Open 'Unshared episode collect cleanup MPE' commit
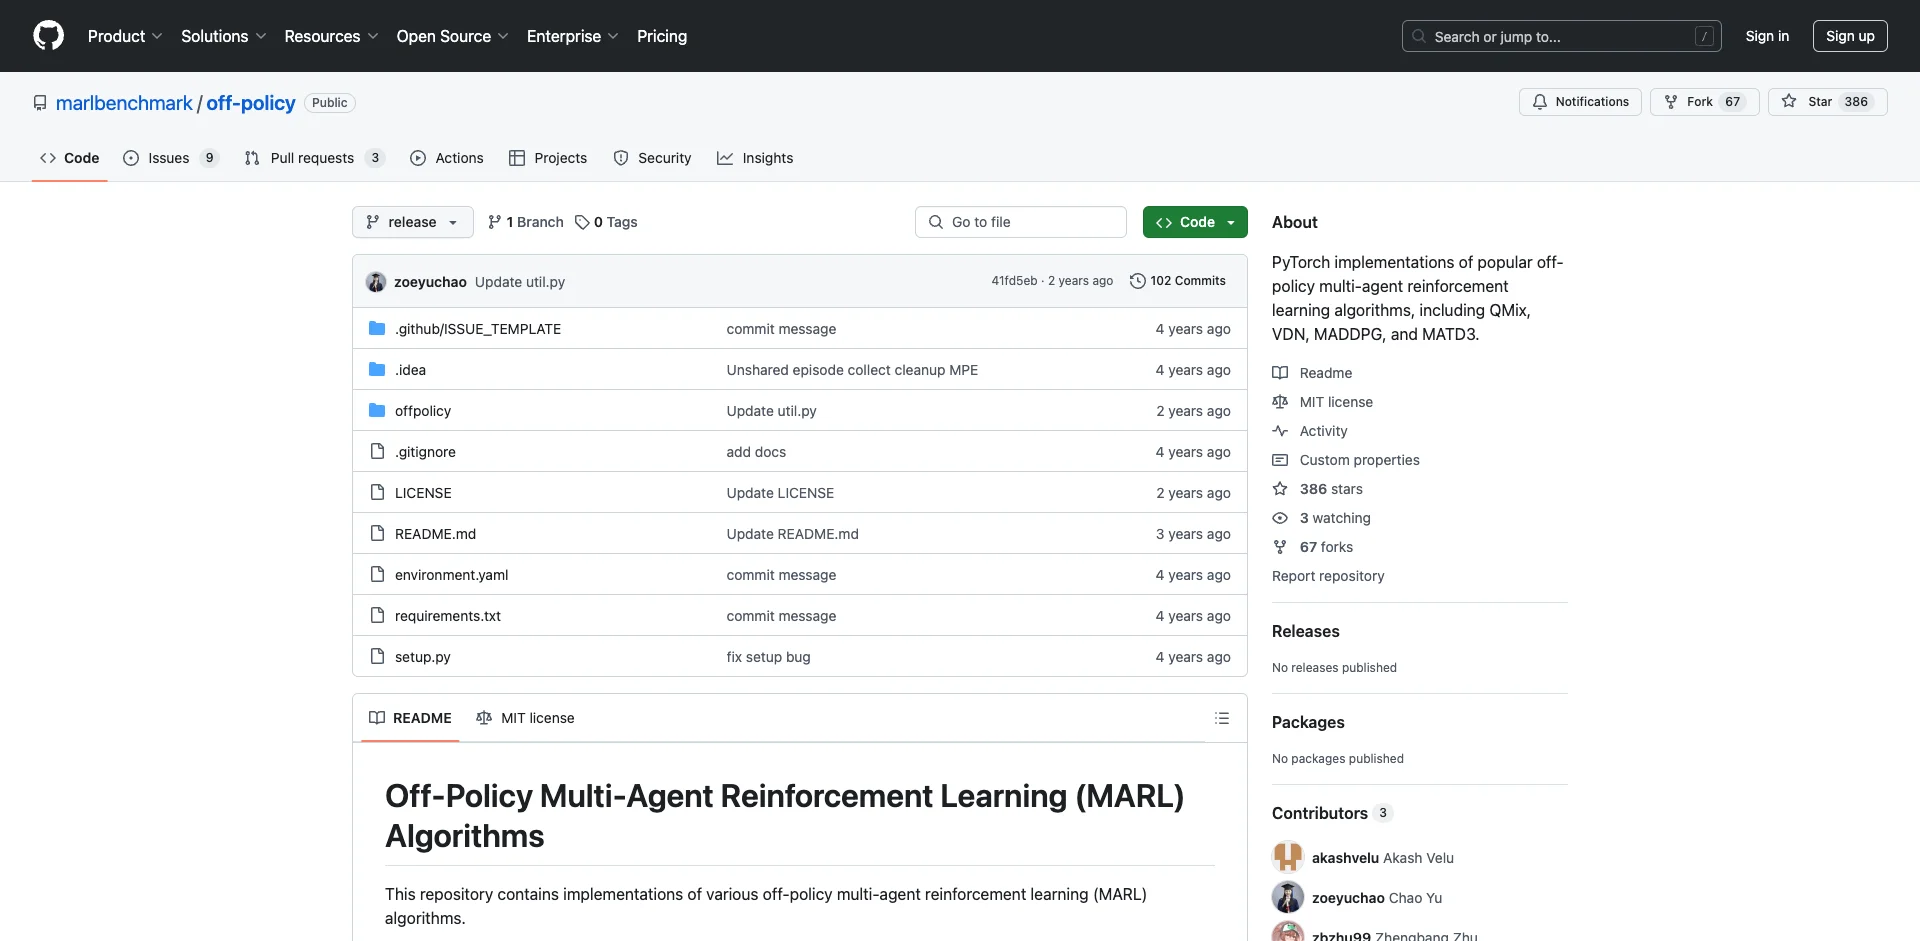This screenshot has height=941, width=1920. [852, 370]
